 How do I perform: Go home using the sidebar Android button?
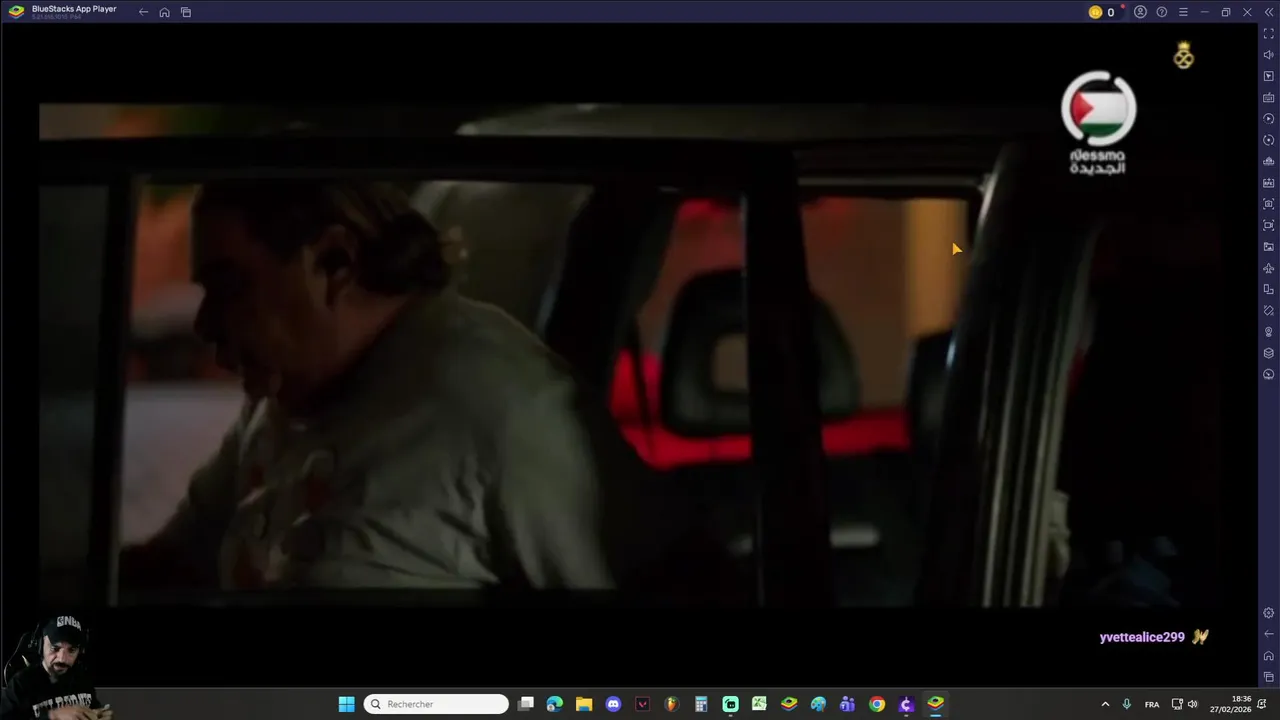click(x=1269, y=656)
